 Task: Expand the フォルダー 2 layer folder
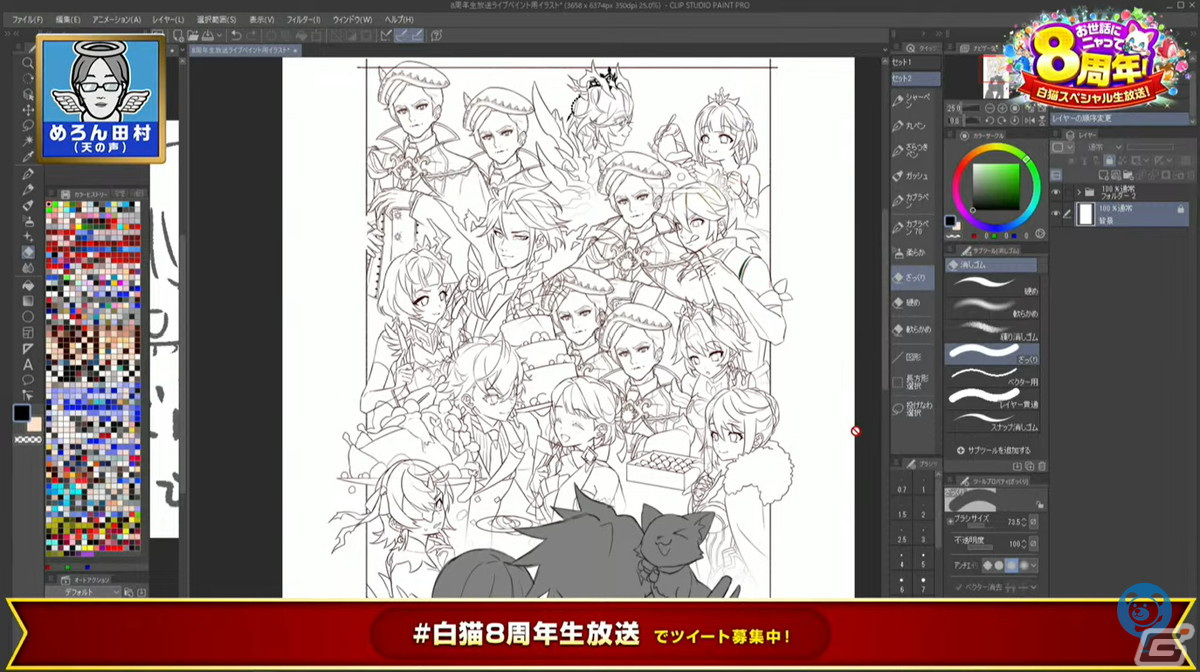(1079, 192)
